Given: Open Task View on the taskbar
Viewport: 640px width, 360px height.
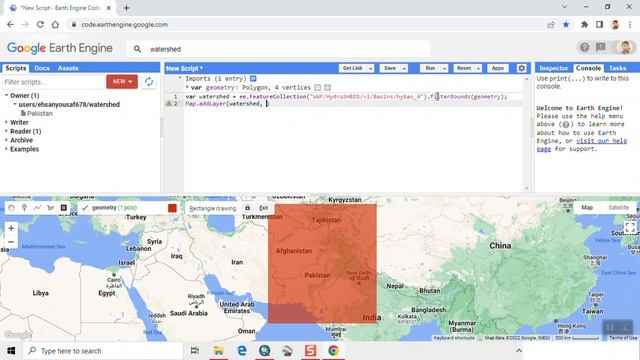Looking at the screenshot, I should (x=195, y=351).
